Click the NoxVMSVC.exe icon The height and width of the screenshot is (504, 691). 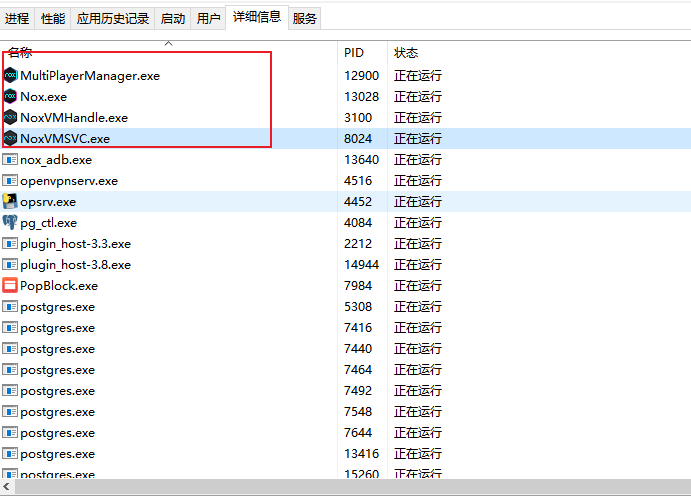tap(10, 138)
